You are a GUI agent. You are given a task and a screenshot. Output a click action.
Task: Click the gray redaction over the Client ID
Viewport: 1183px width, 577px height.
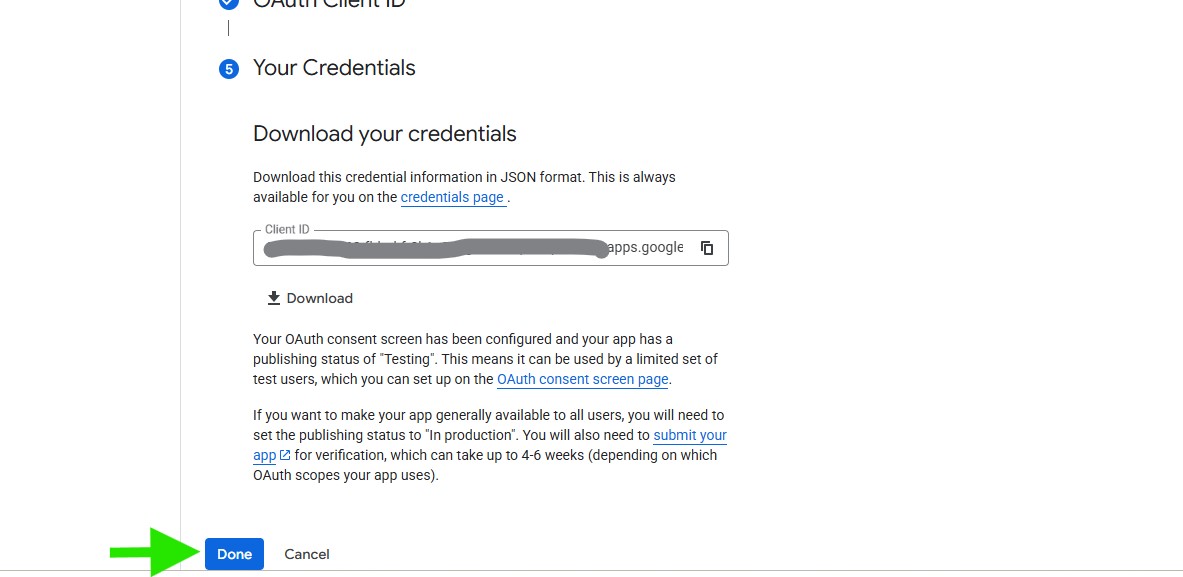[430, 249]
